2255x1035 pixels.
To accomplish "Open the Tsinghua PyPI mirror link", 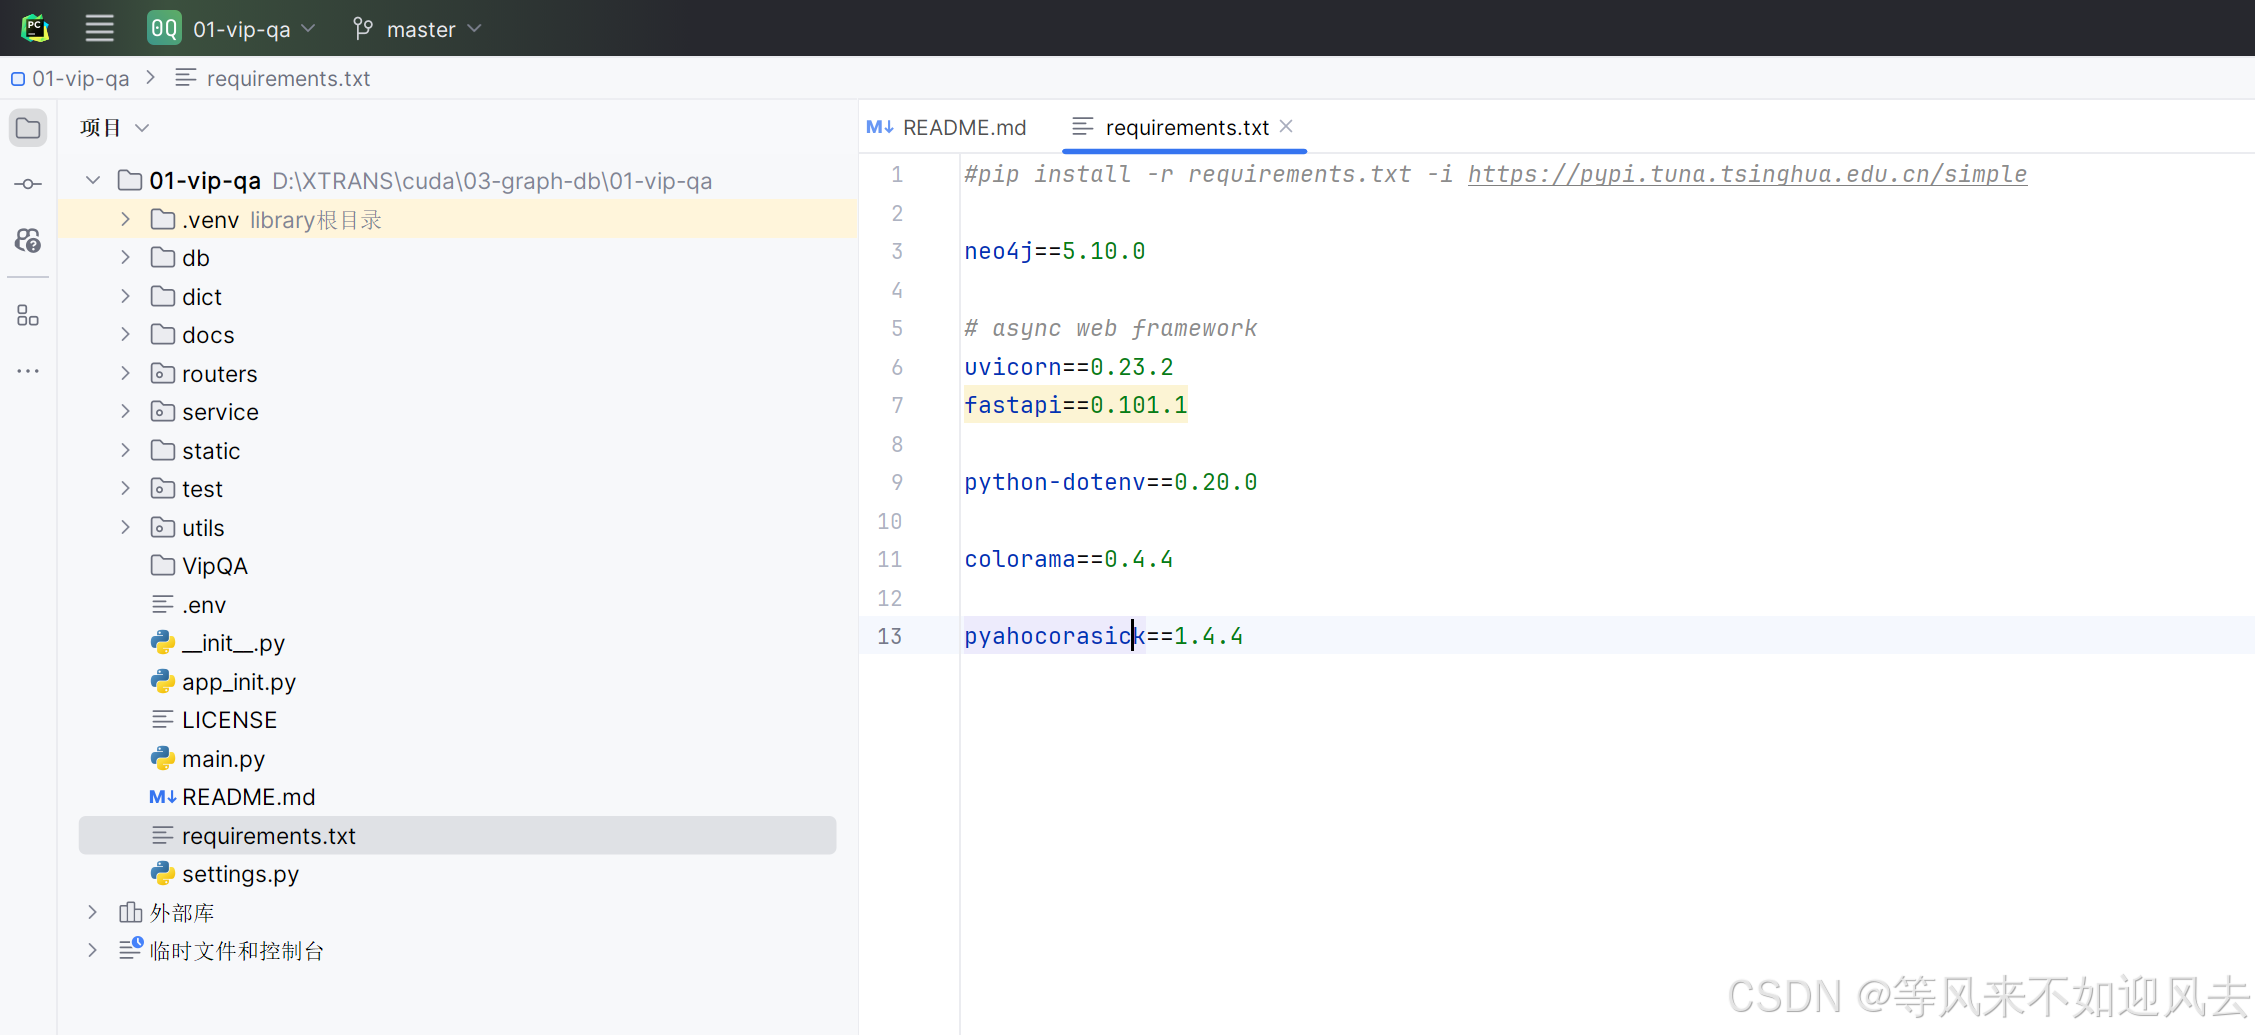I will coord(1747,174).
